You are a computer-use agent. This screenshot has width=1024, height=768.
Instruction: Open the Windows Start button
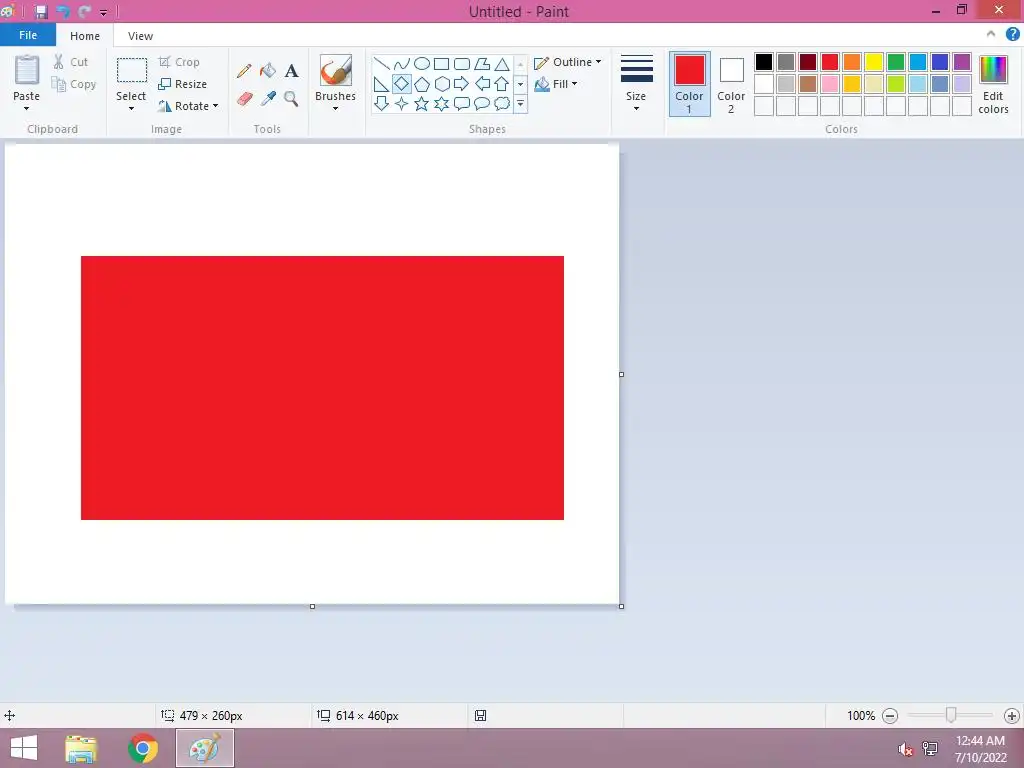[24, 748]
